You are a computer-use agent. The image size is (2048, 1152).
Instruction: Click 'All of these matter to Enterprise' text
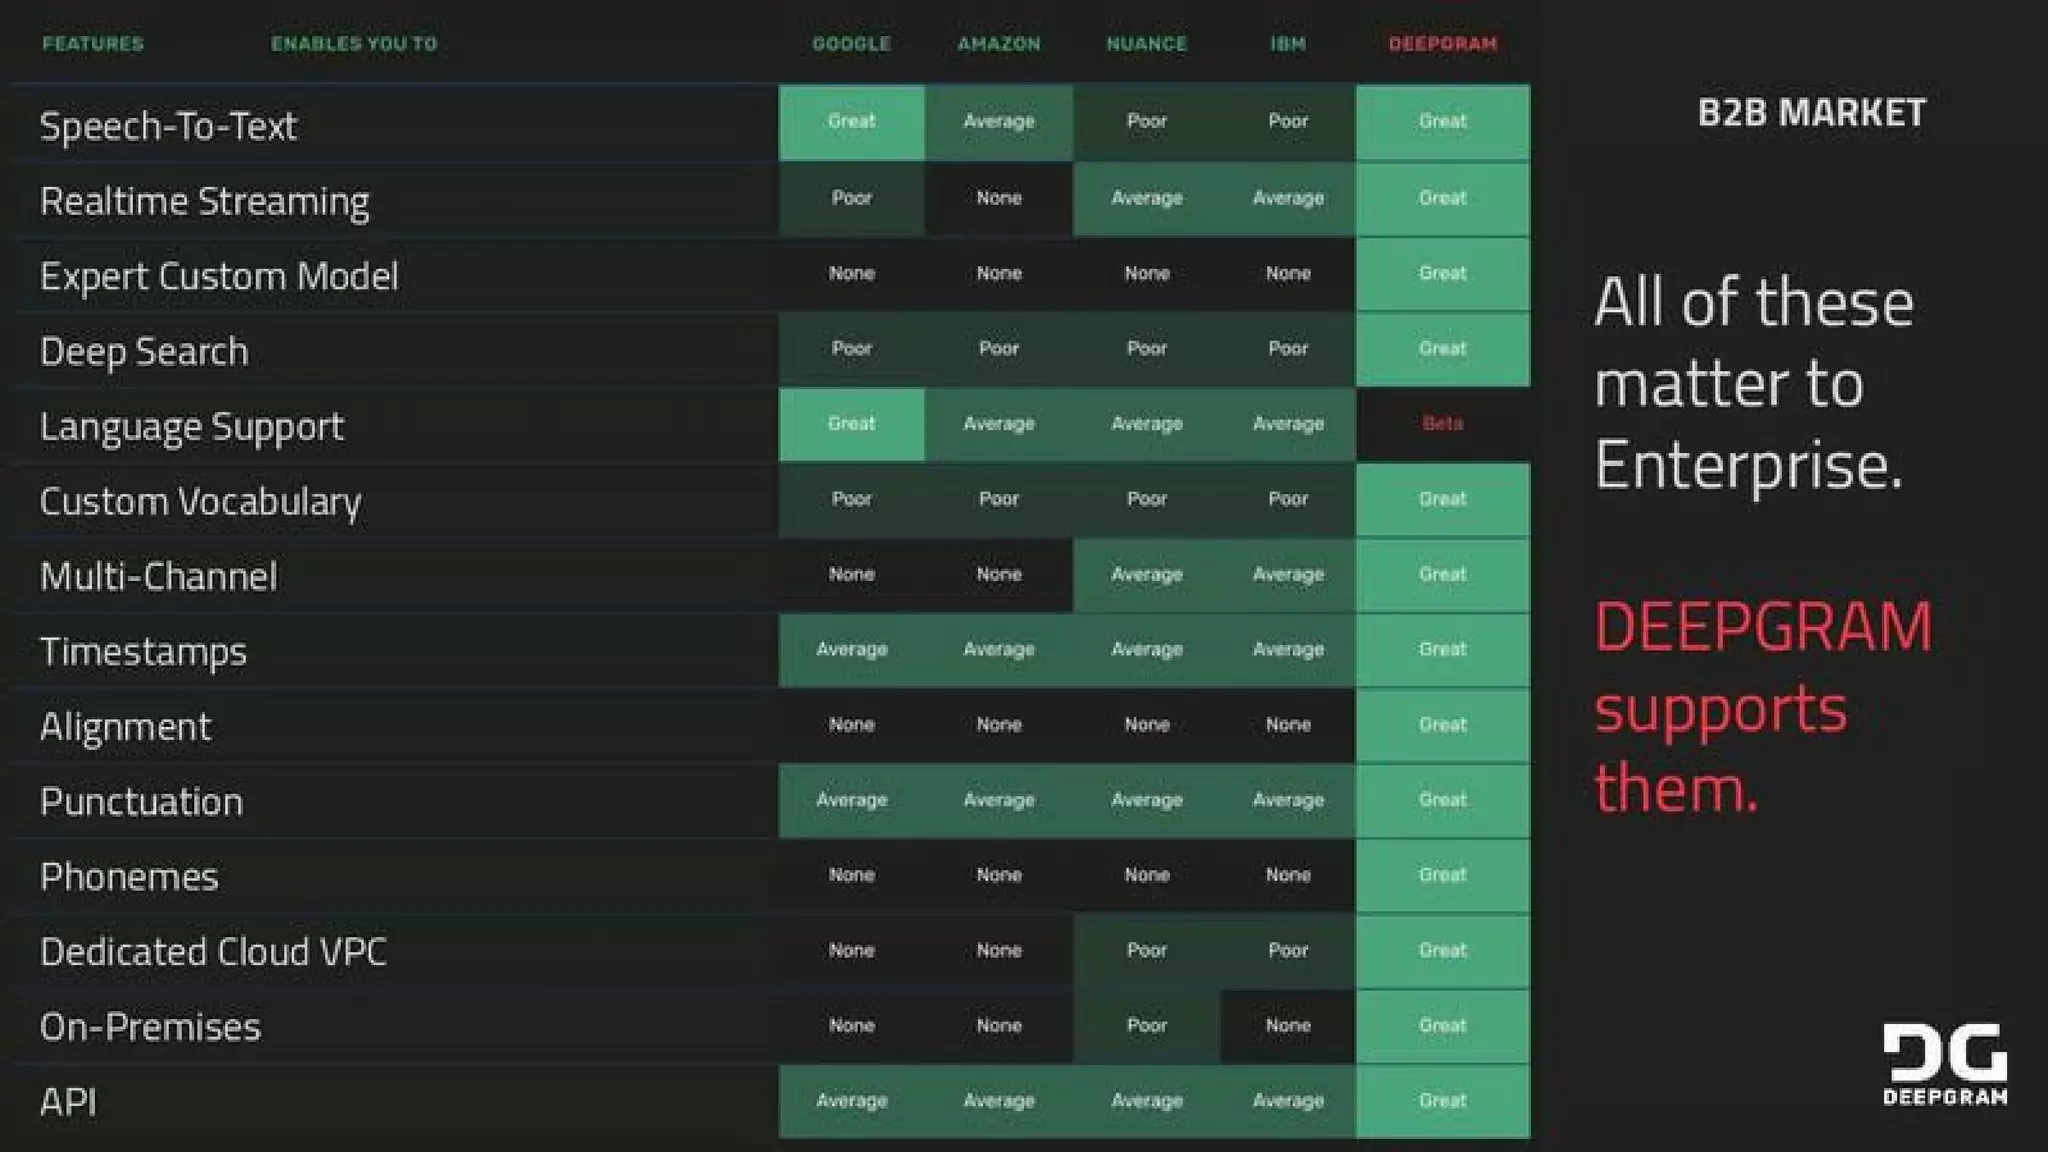point(1754,384)
